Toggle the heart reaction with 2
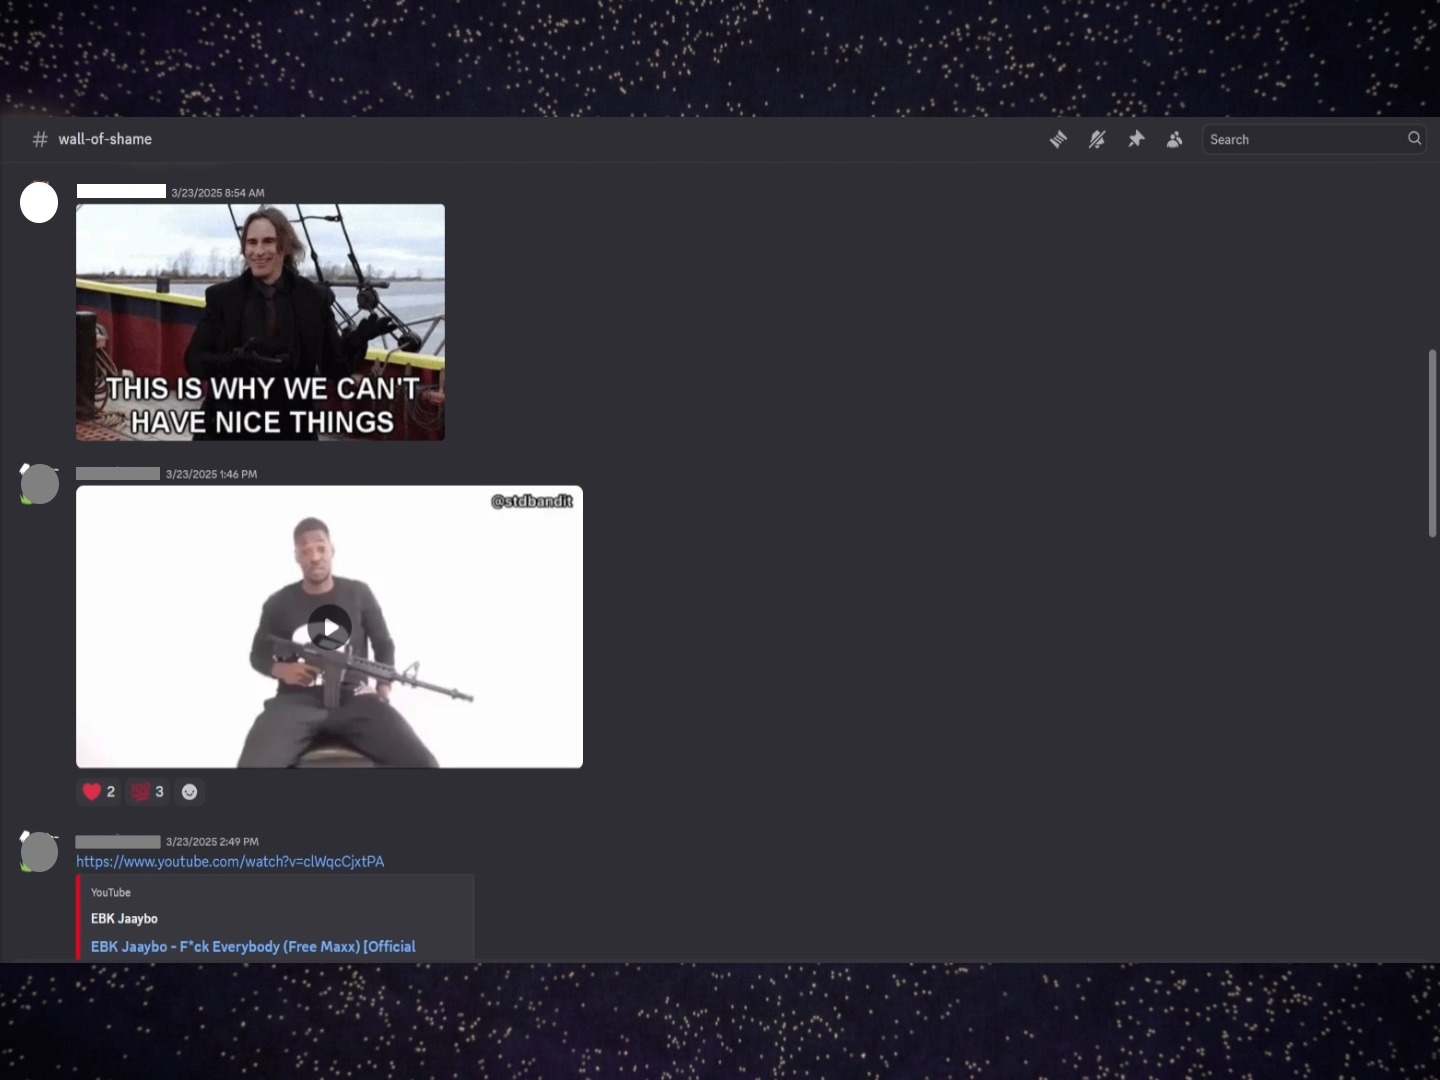Viewport: 1440px width, 1080px height. (99, 792)
